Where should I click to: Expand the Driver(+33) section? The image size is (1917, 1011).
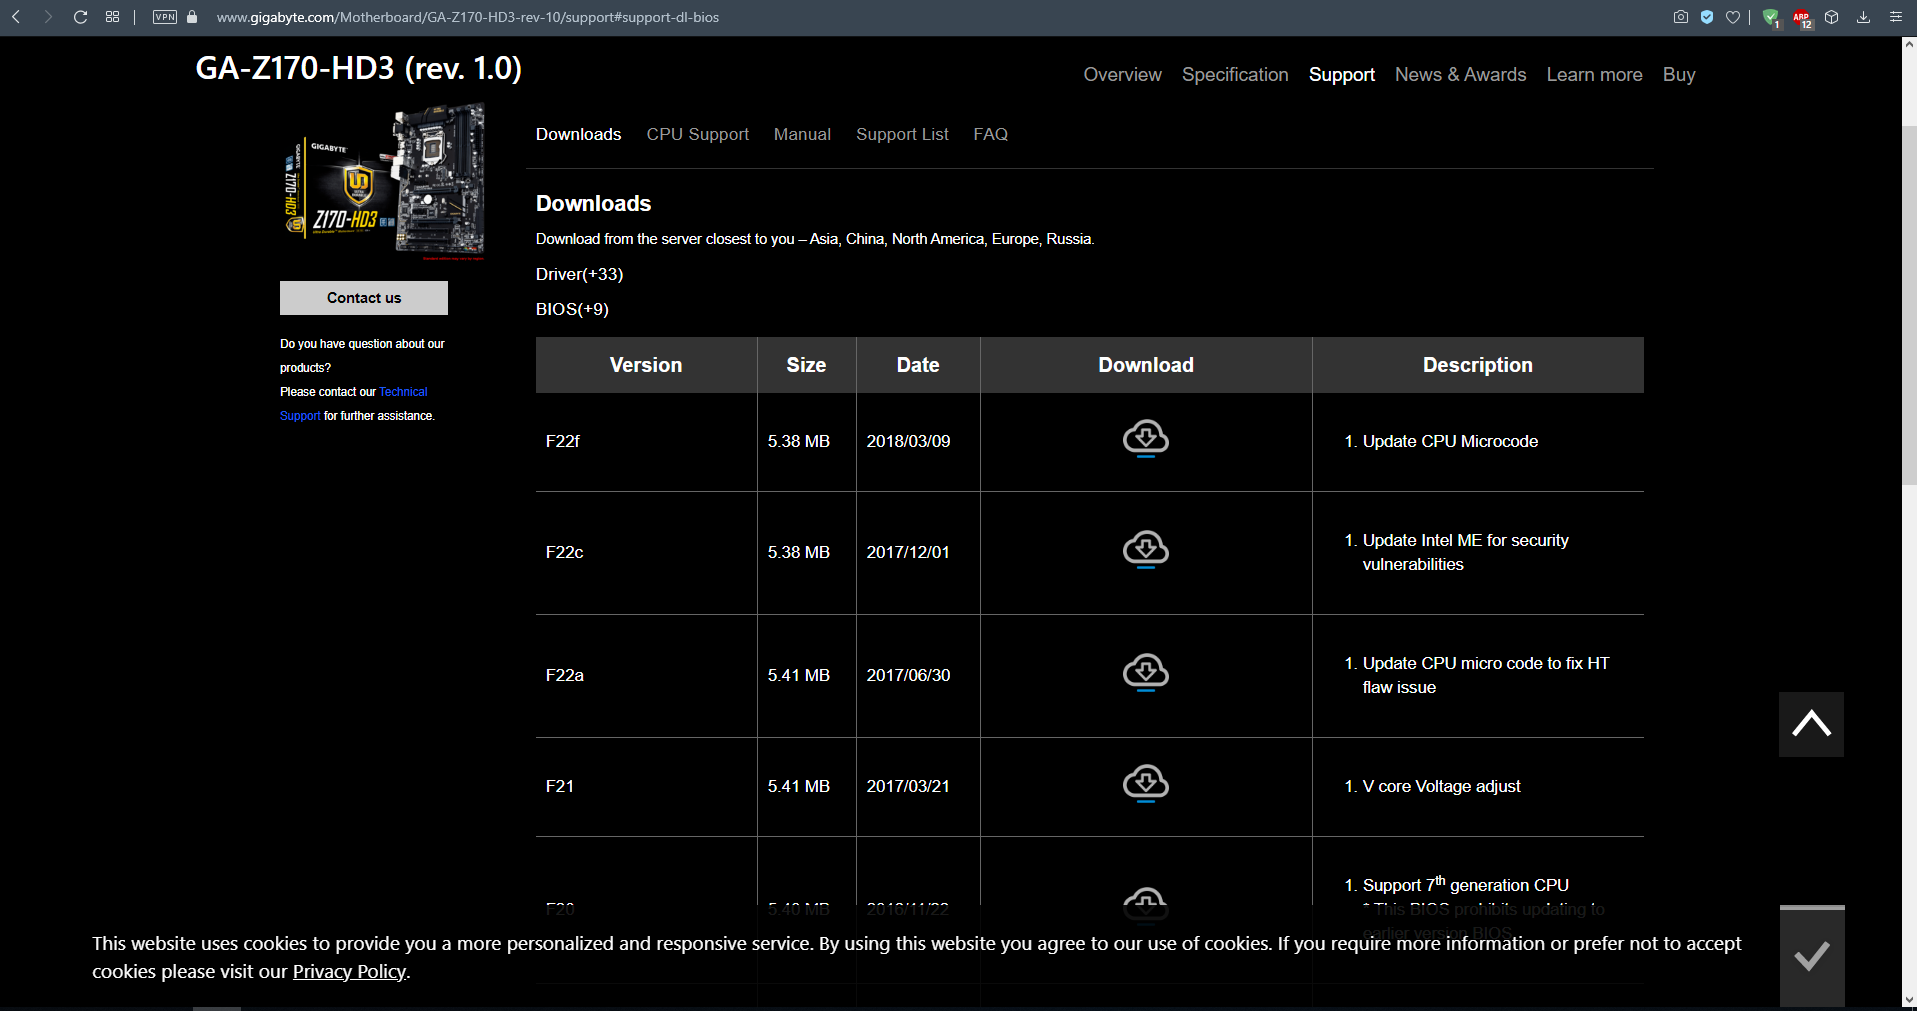tap(579, 274)
